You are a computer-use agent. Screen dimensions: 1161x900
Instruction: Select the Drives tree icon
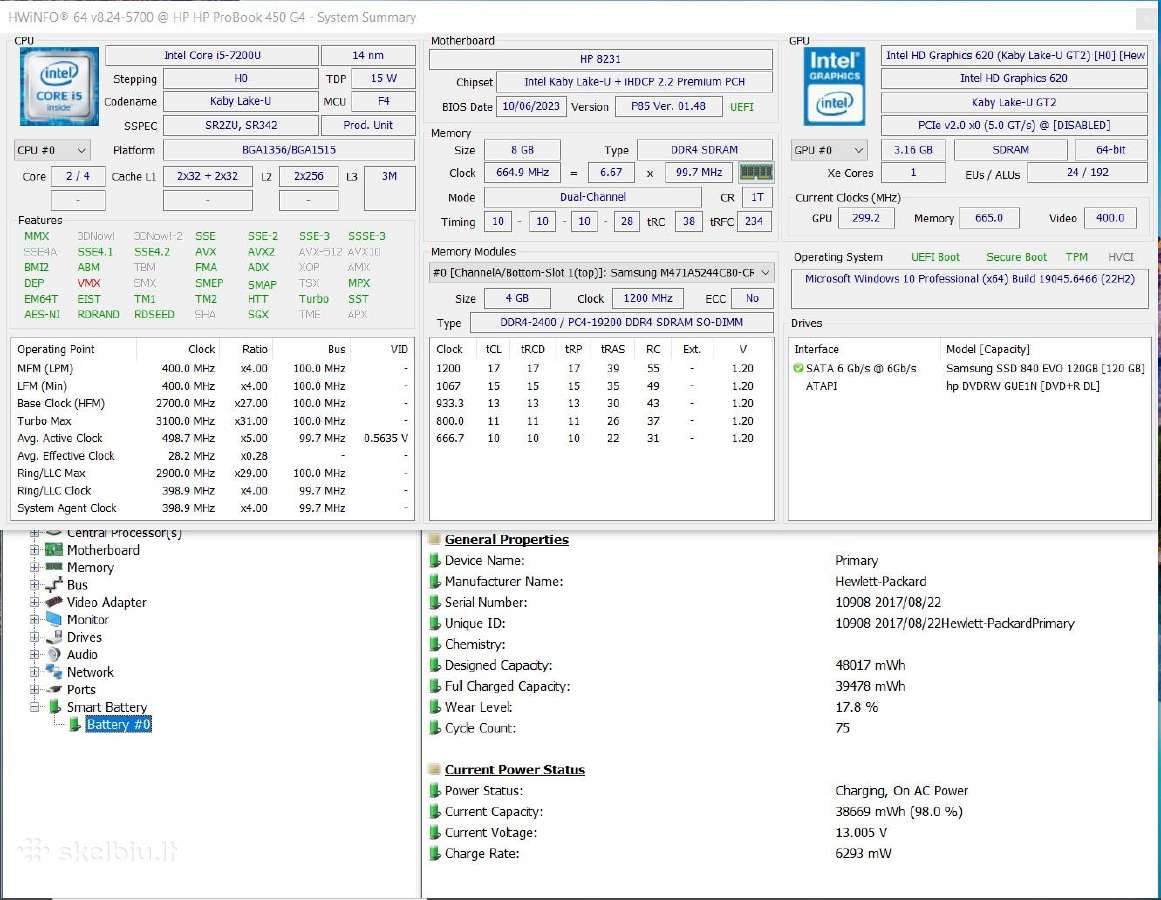coord(53,637)
